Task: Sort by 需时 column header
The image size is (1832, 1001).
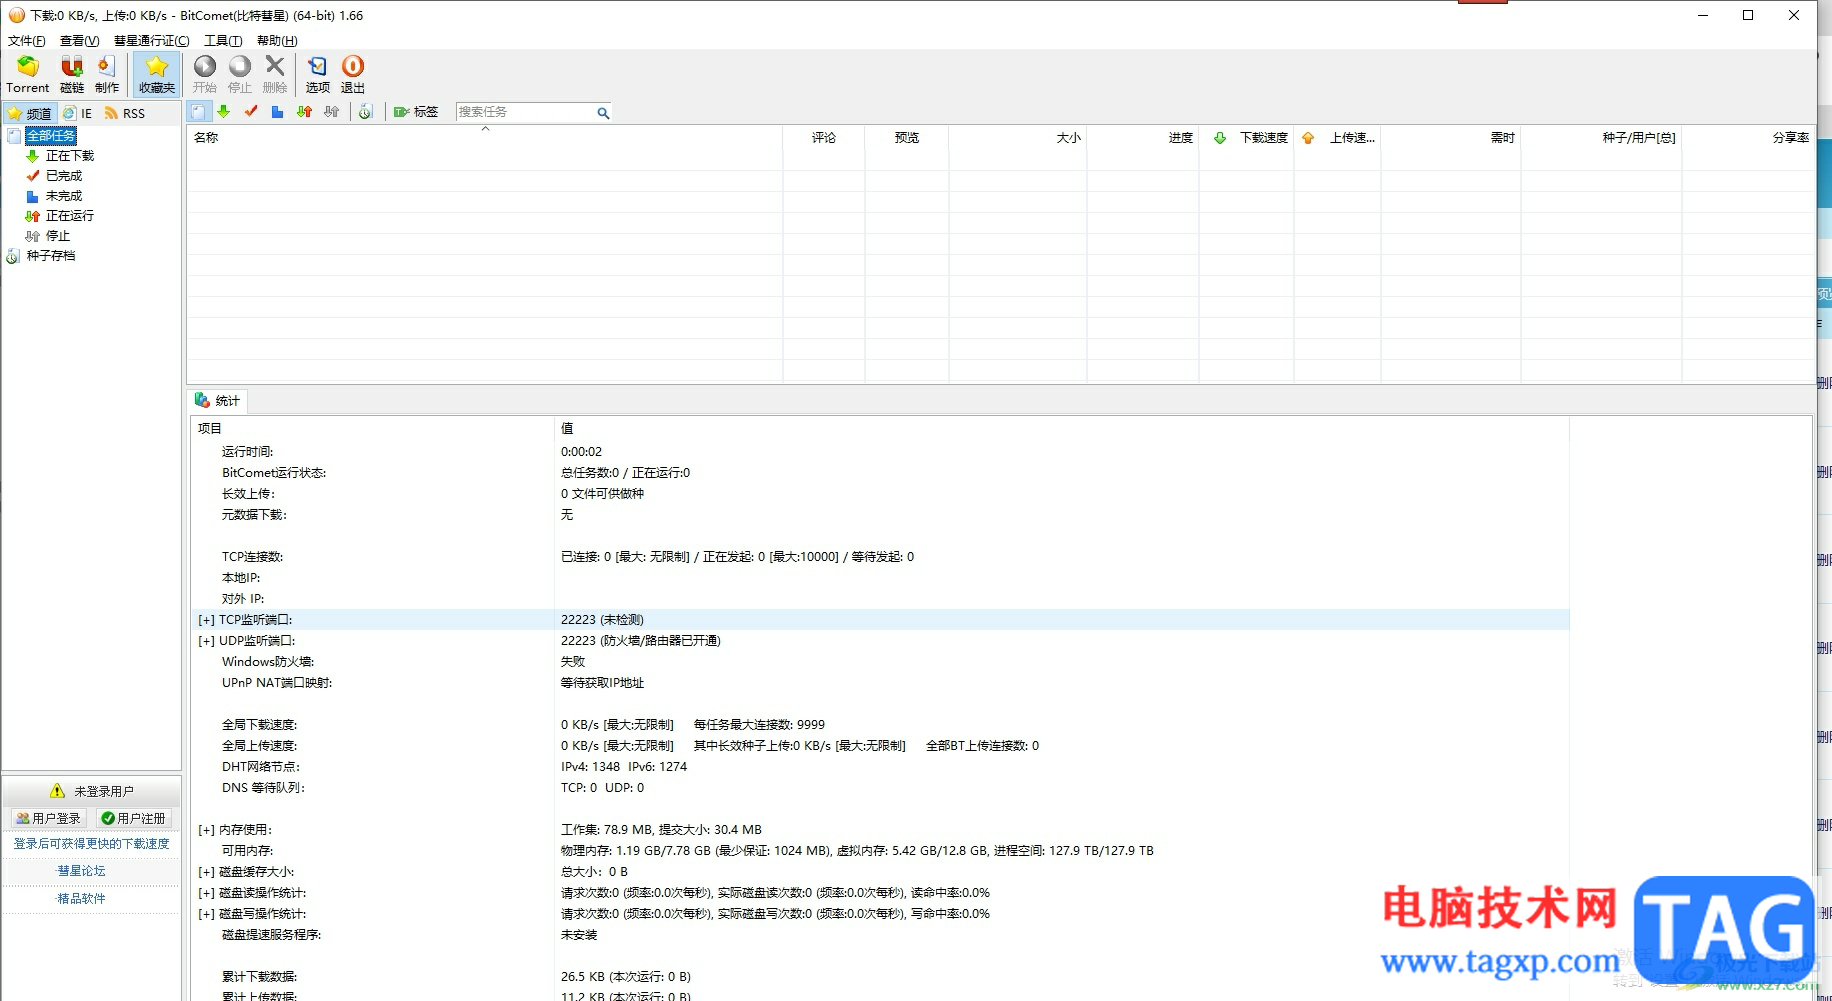Action: [x=1452, y=138]
